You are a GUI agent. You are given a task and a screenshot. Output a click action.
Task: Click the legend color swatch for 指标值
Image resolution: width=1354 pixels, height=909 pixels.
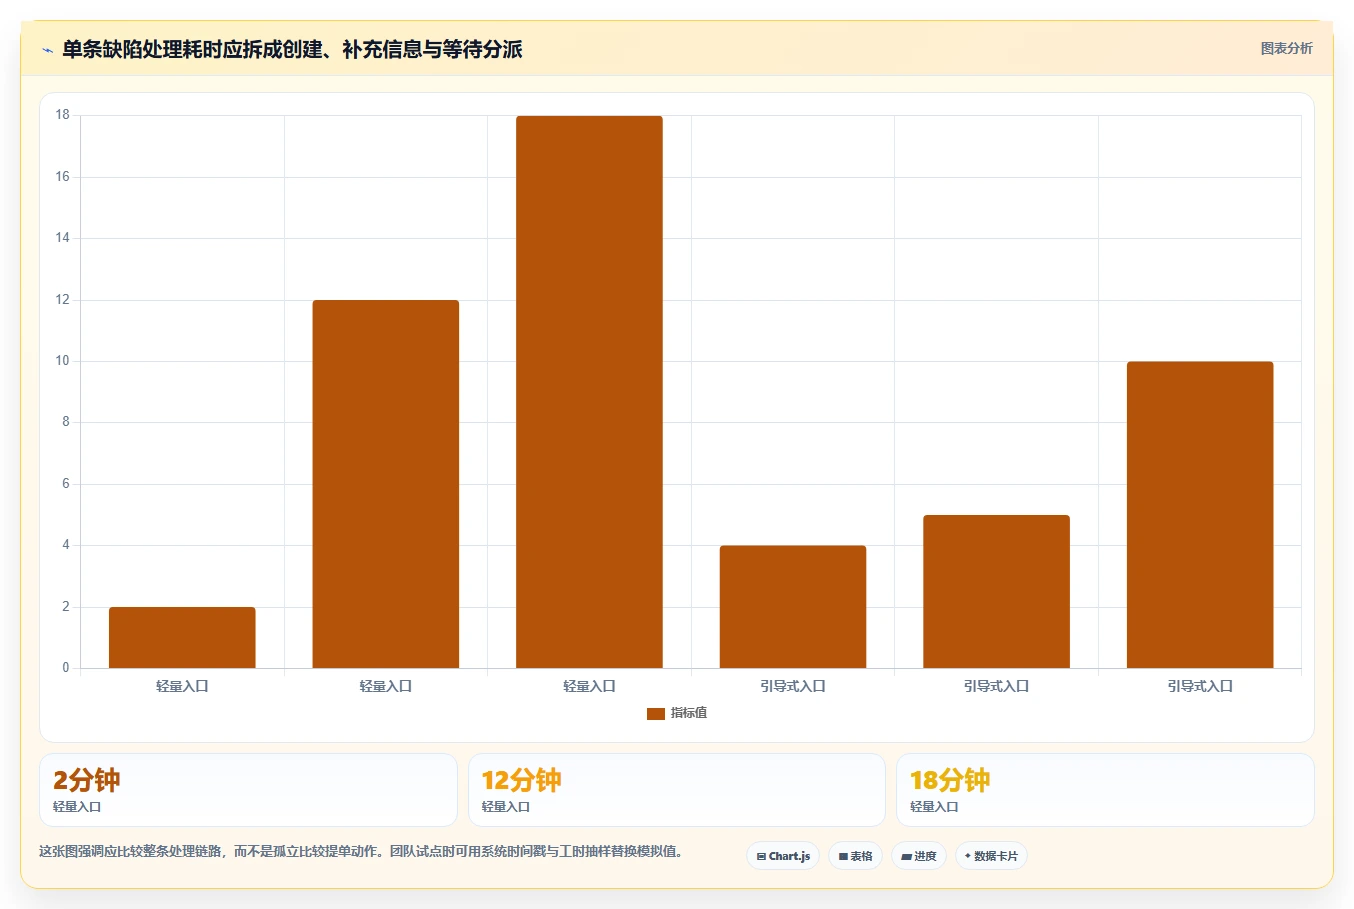[x=656, y=713]
